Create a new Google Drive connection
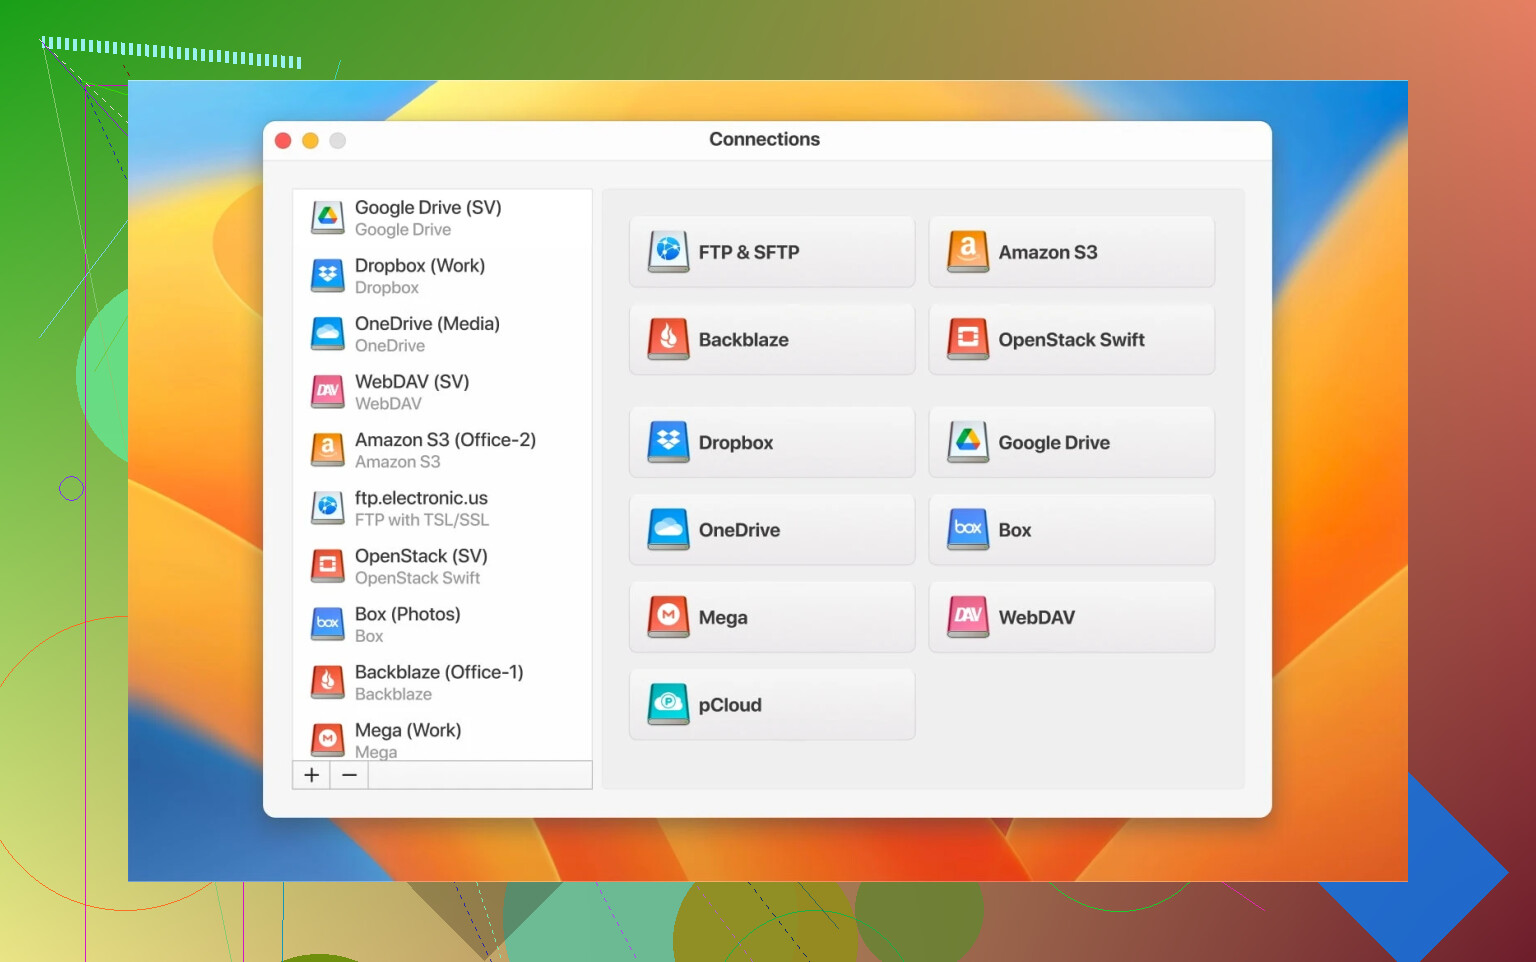Image resolution: width=1536 pixels, height=962 pixels. click(x=1071, y=442)
